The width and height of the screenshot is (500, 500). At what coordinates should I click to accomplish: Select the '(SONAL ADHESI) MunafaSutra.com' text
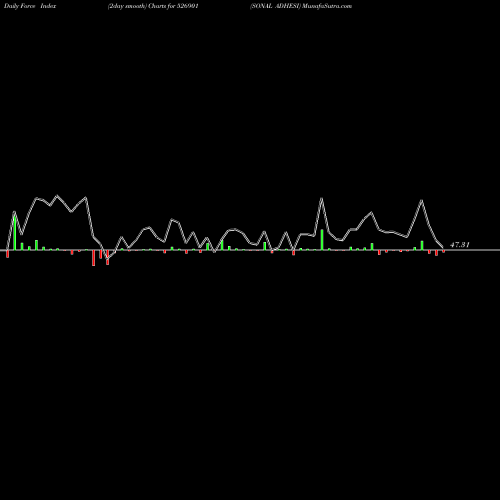pos(301,6)
